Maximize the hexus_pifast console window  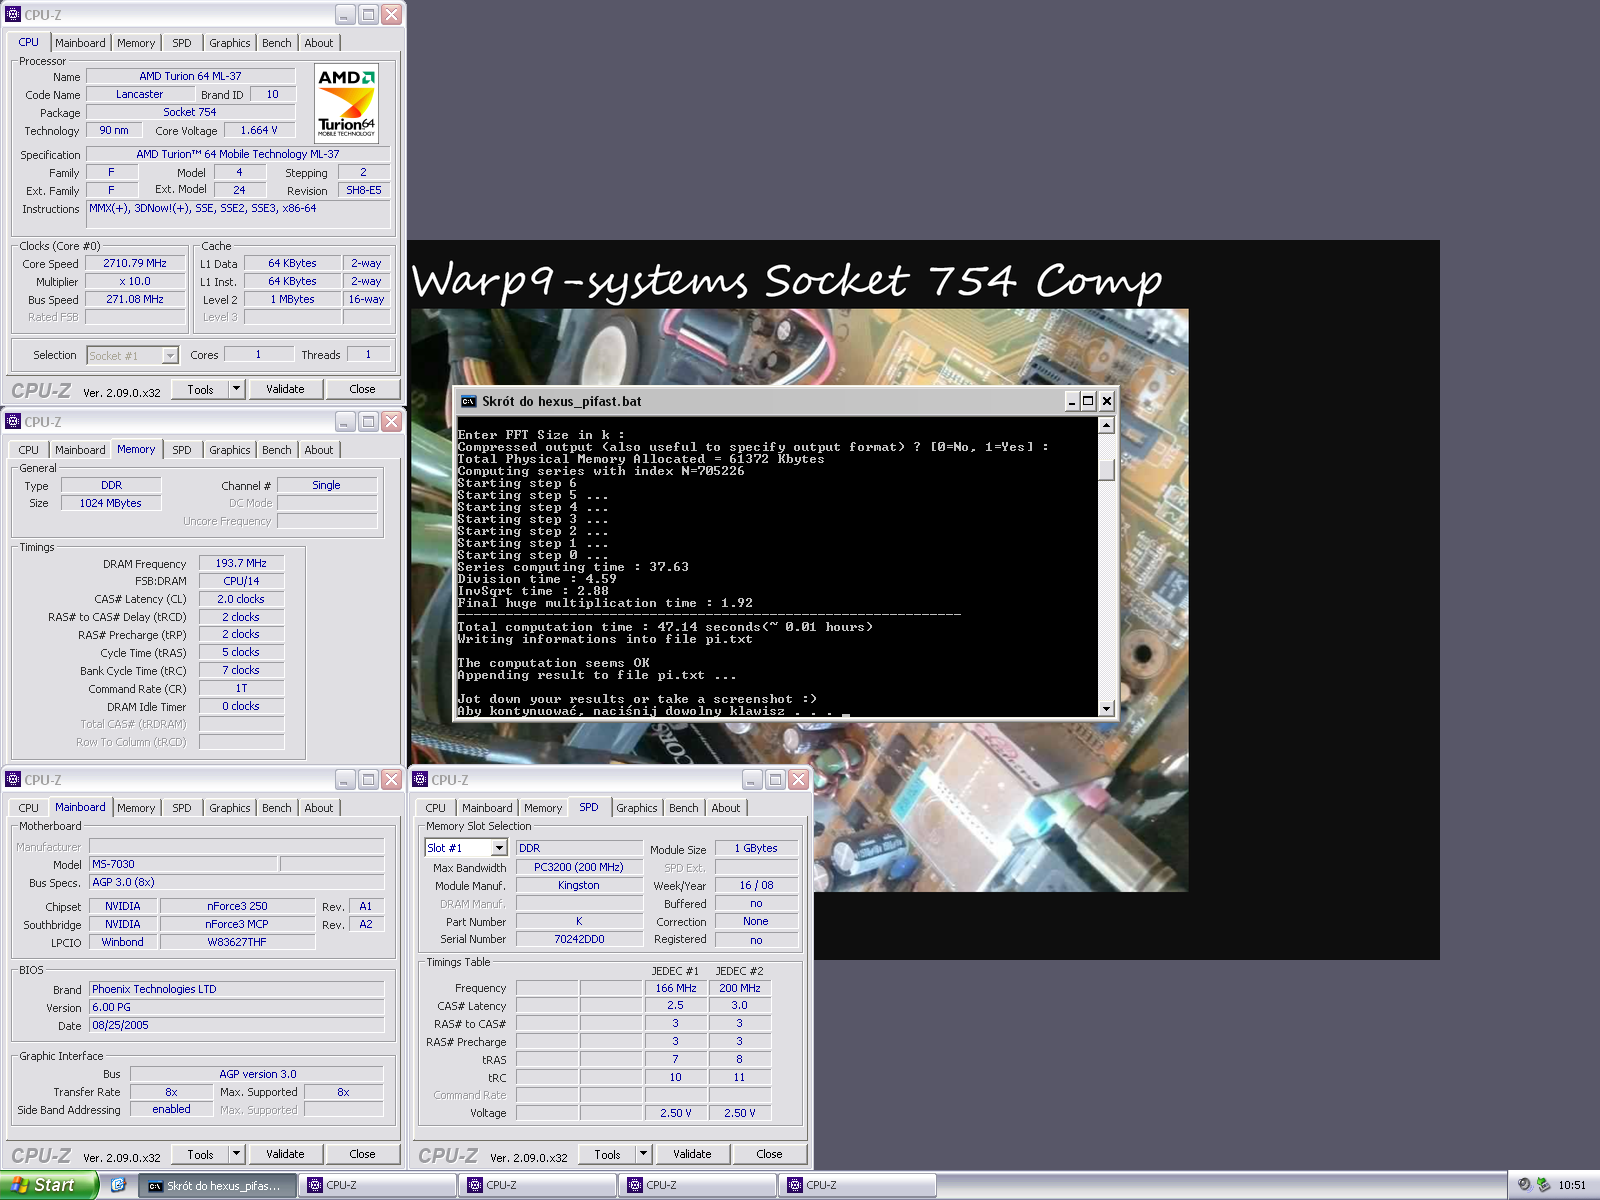(1088, 401)
